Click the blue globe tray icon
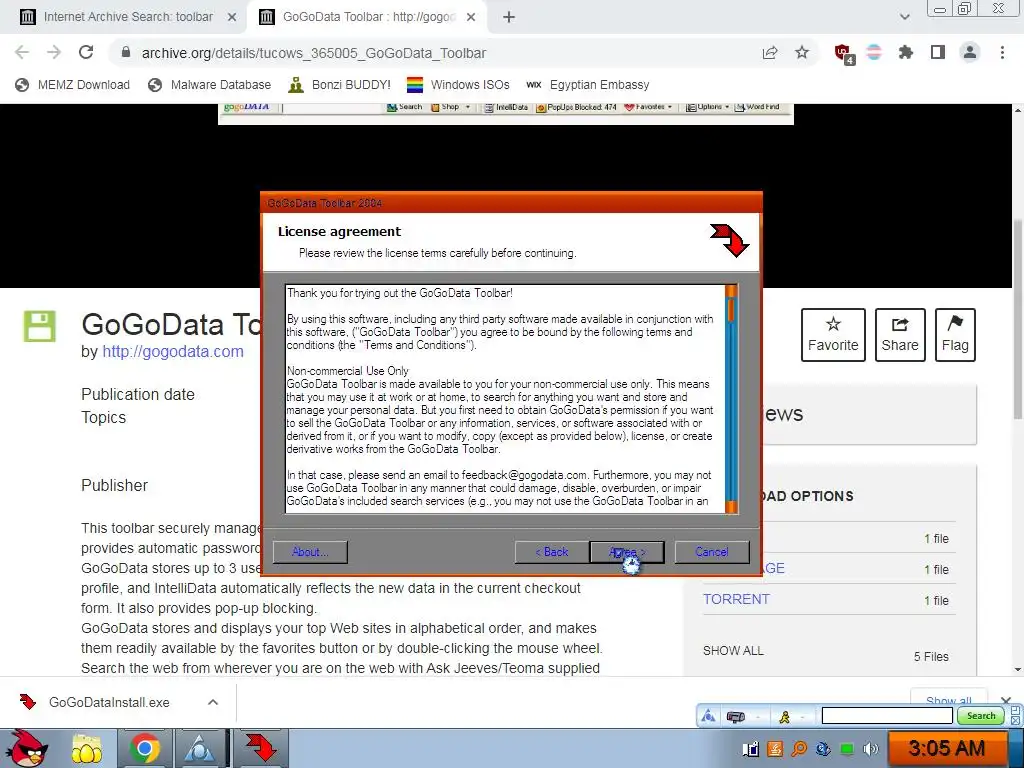Screen dimensions: 1024x768 point(823,749)
